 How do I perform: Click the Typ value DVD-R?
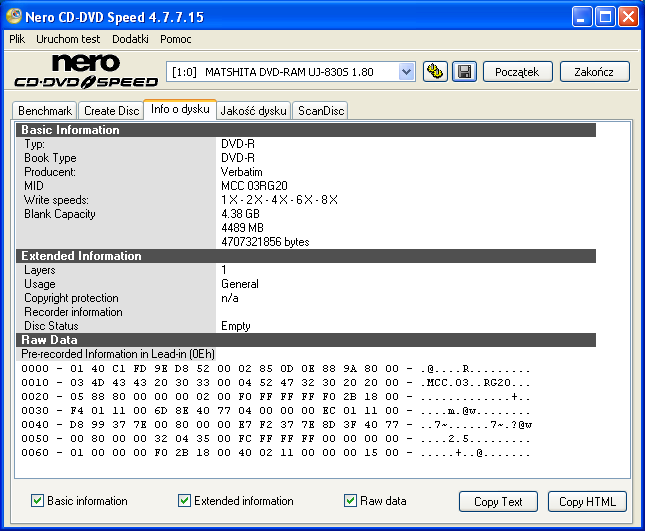click(x=238, y=144)
